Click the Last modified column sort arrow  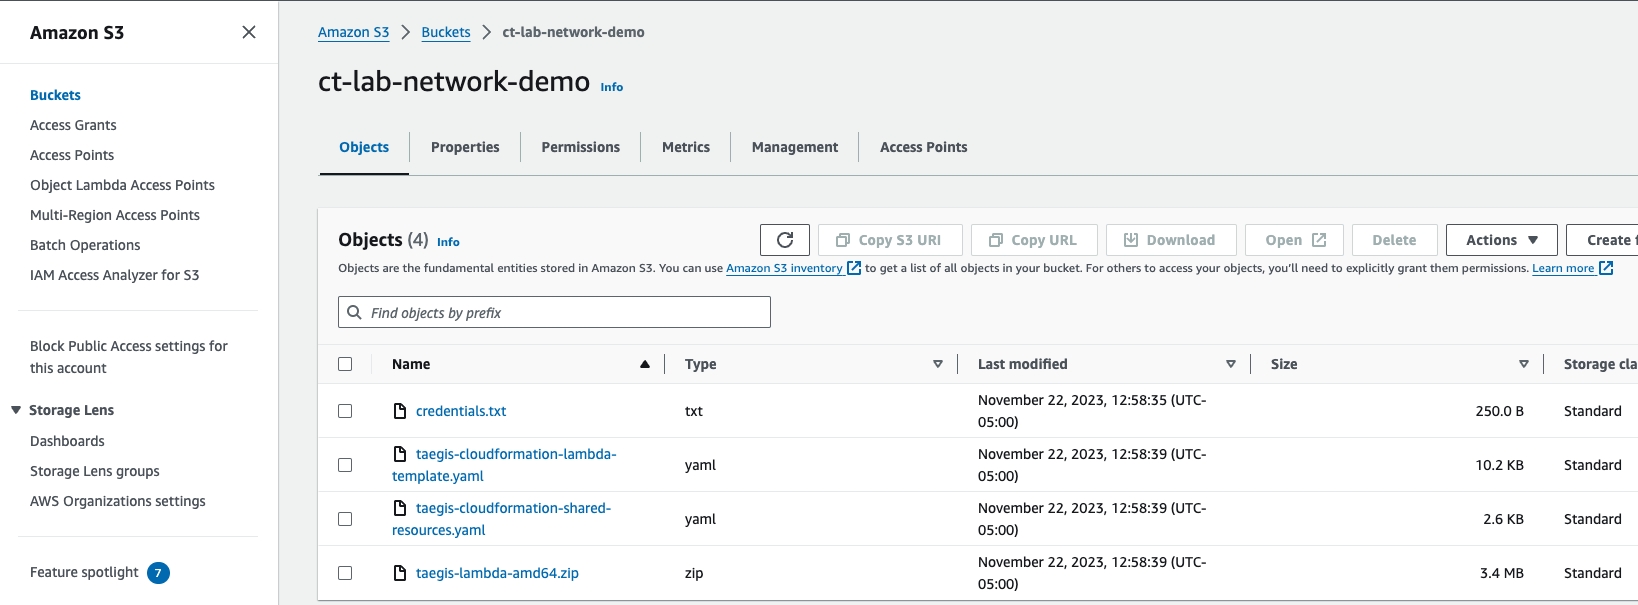(1231, 364)
